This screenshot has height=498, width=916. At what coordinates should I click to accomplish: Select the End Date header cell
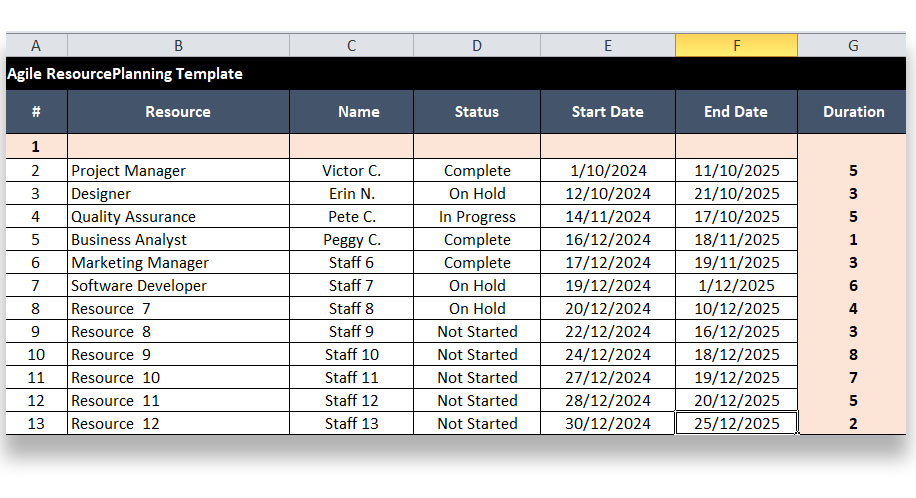point(736,112)
